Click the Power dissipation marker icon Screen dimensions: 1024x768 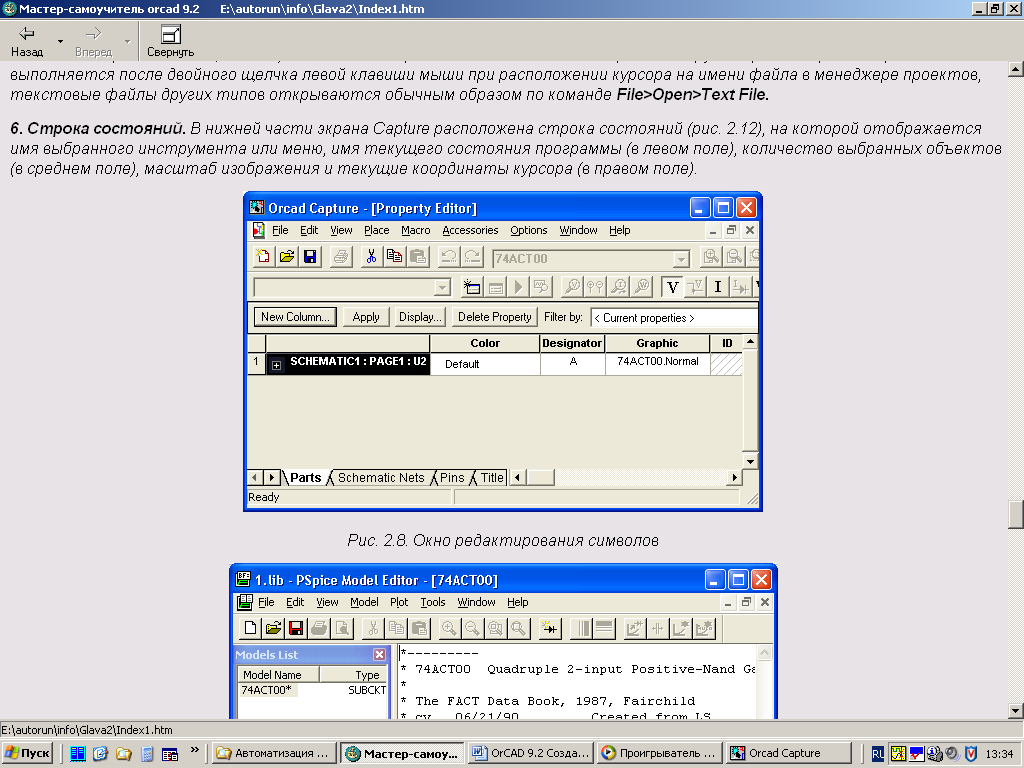(x=642, y=287)
